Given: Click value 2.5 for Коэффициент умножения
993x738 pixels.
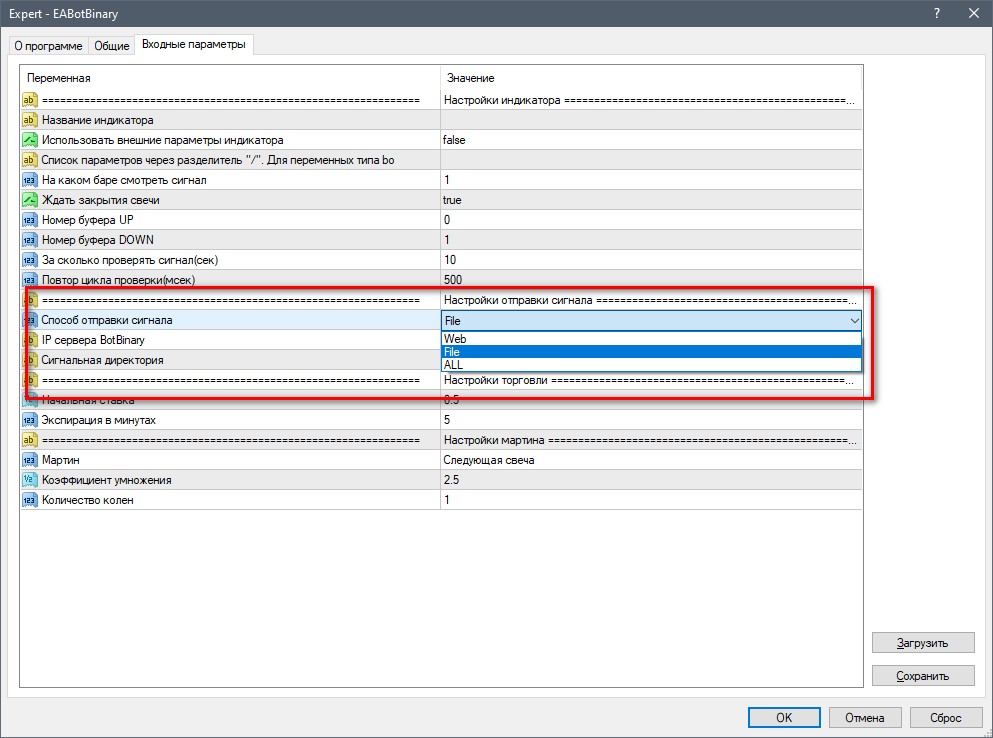Looking at the screenshot, I should 452,480.
